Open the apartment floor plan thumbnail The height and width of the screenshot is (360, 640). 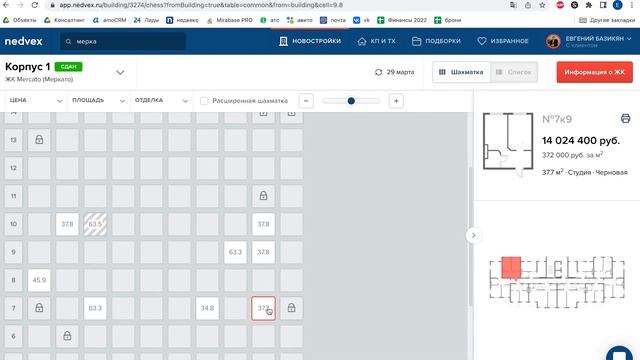[508, 143]
